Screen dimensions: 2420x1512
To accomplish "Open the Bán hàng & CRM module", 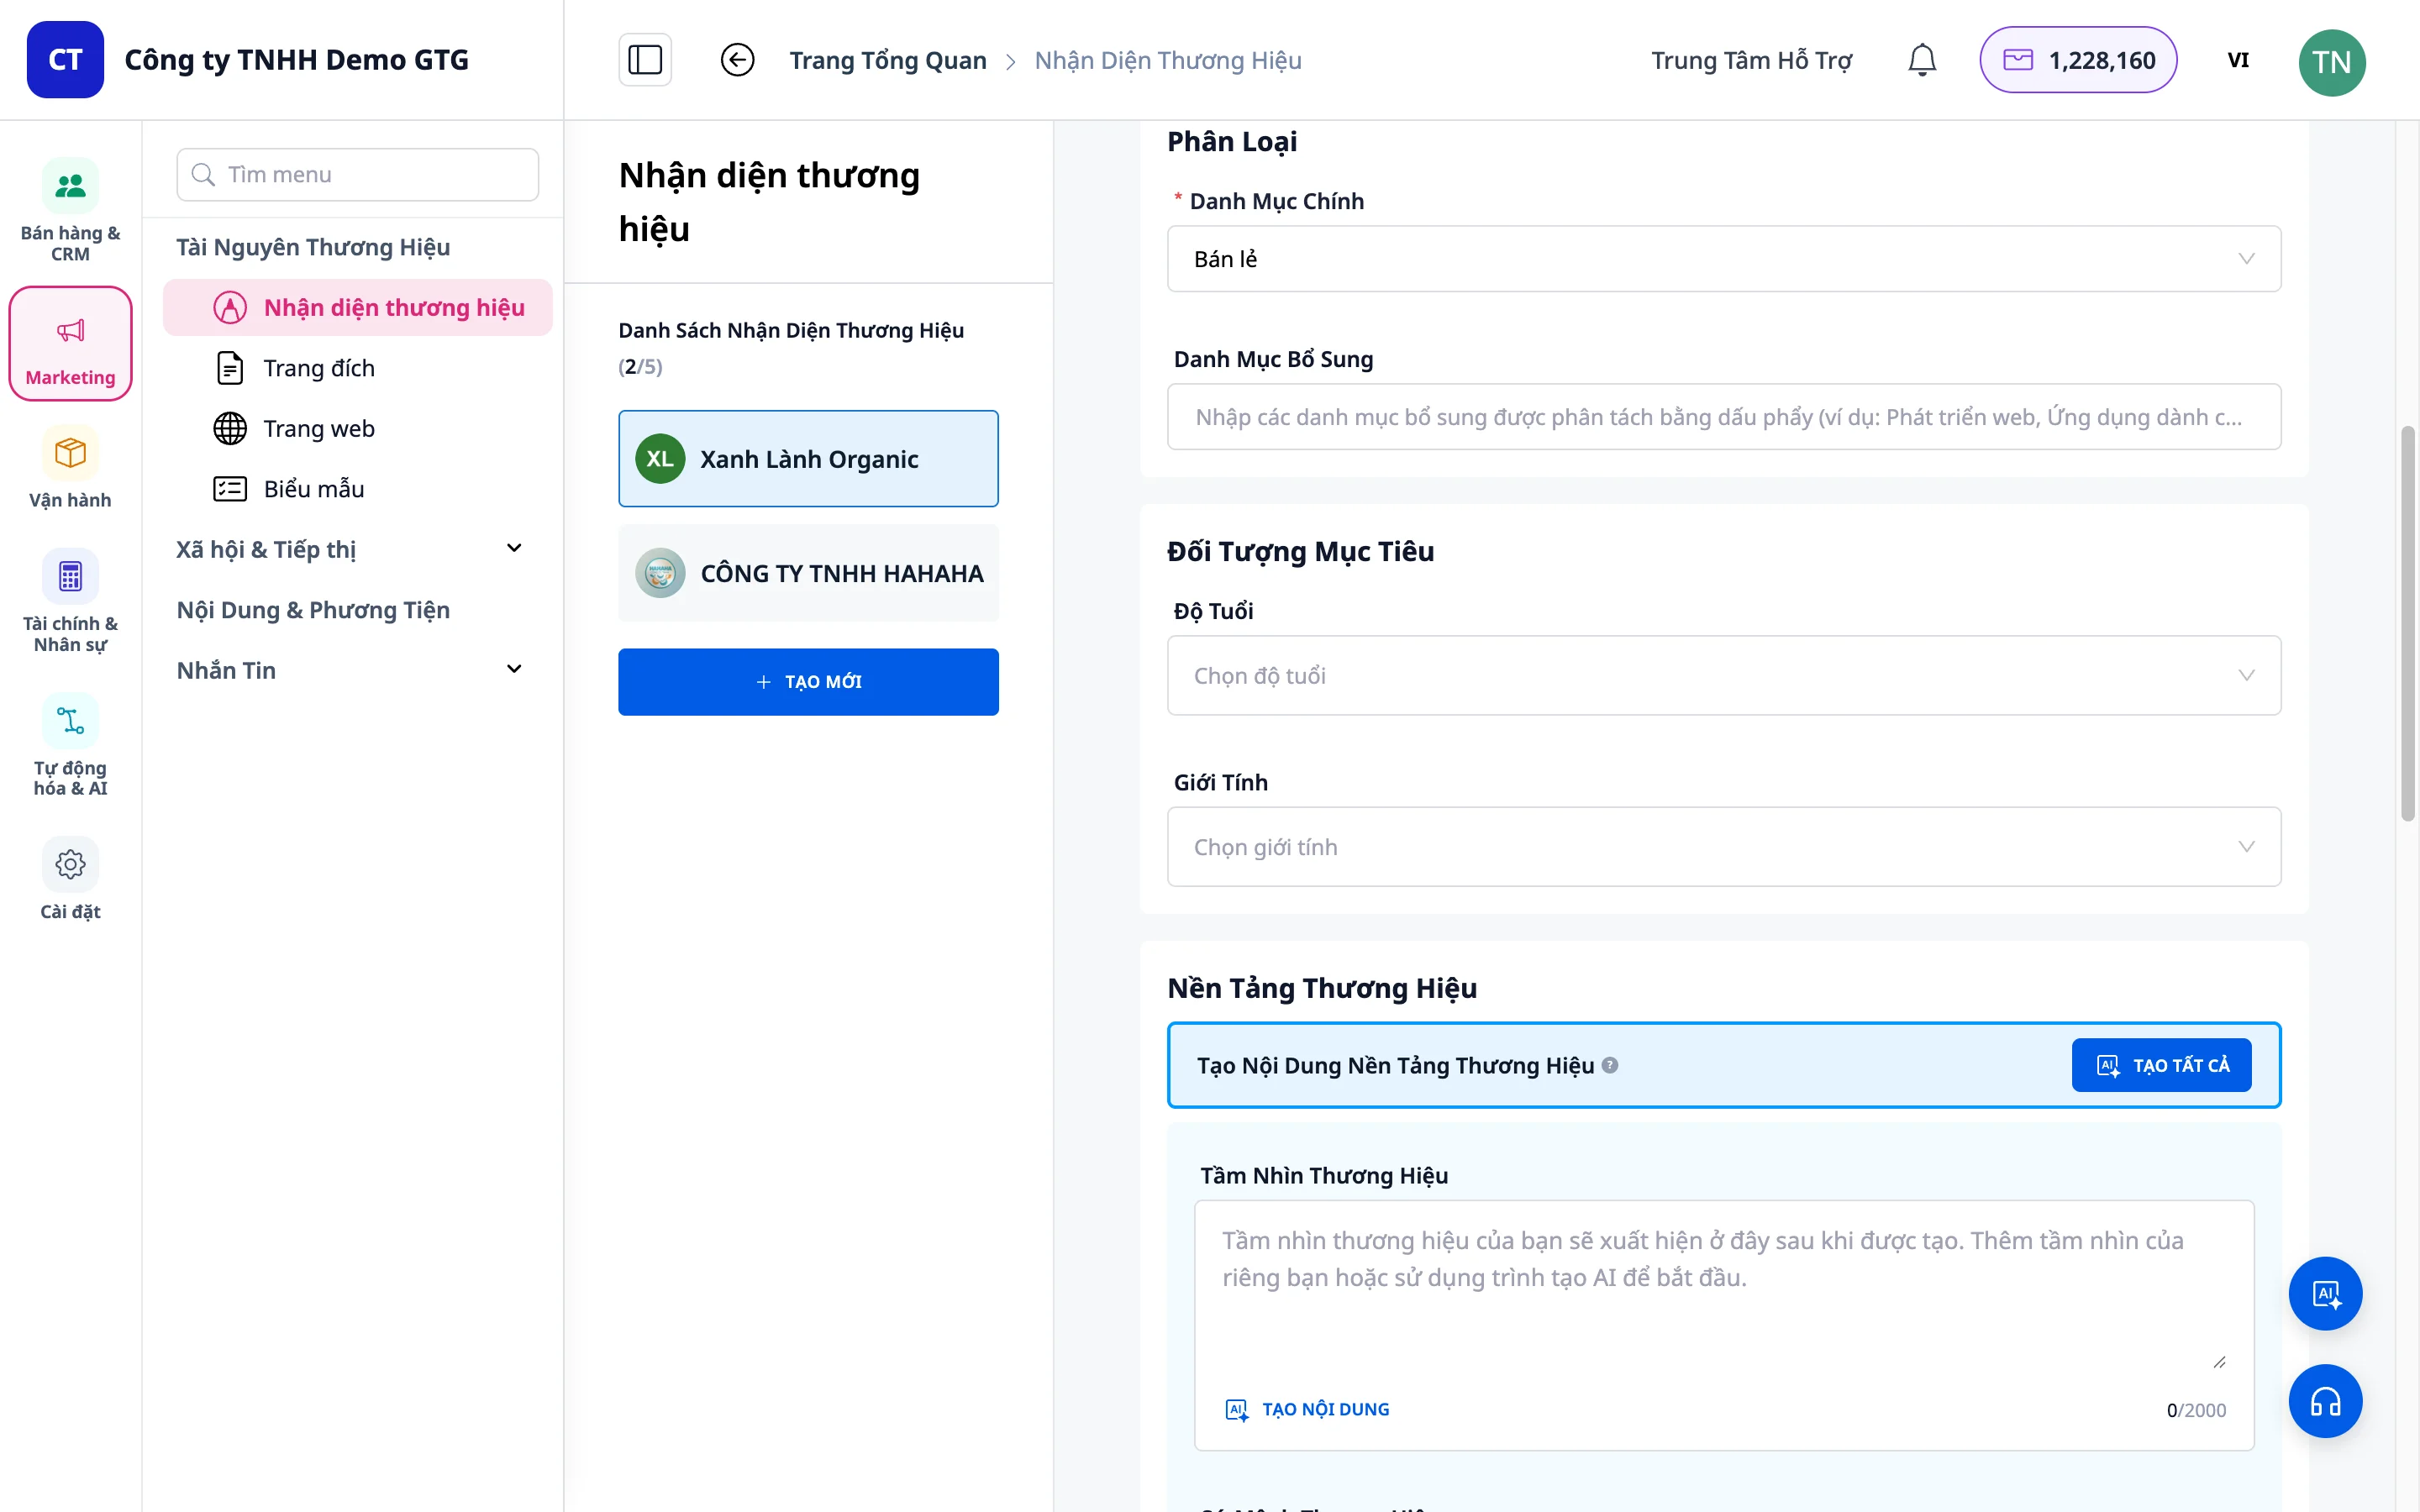I will [x=70, y=211].
